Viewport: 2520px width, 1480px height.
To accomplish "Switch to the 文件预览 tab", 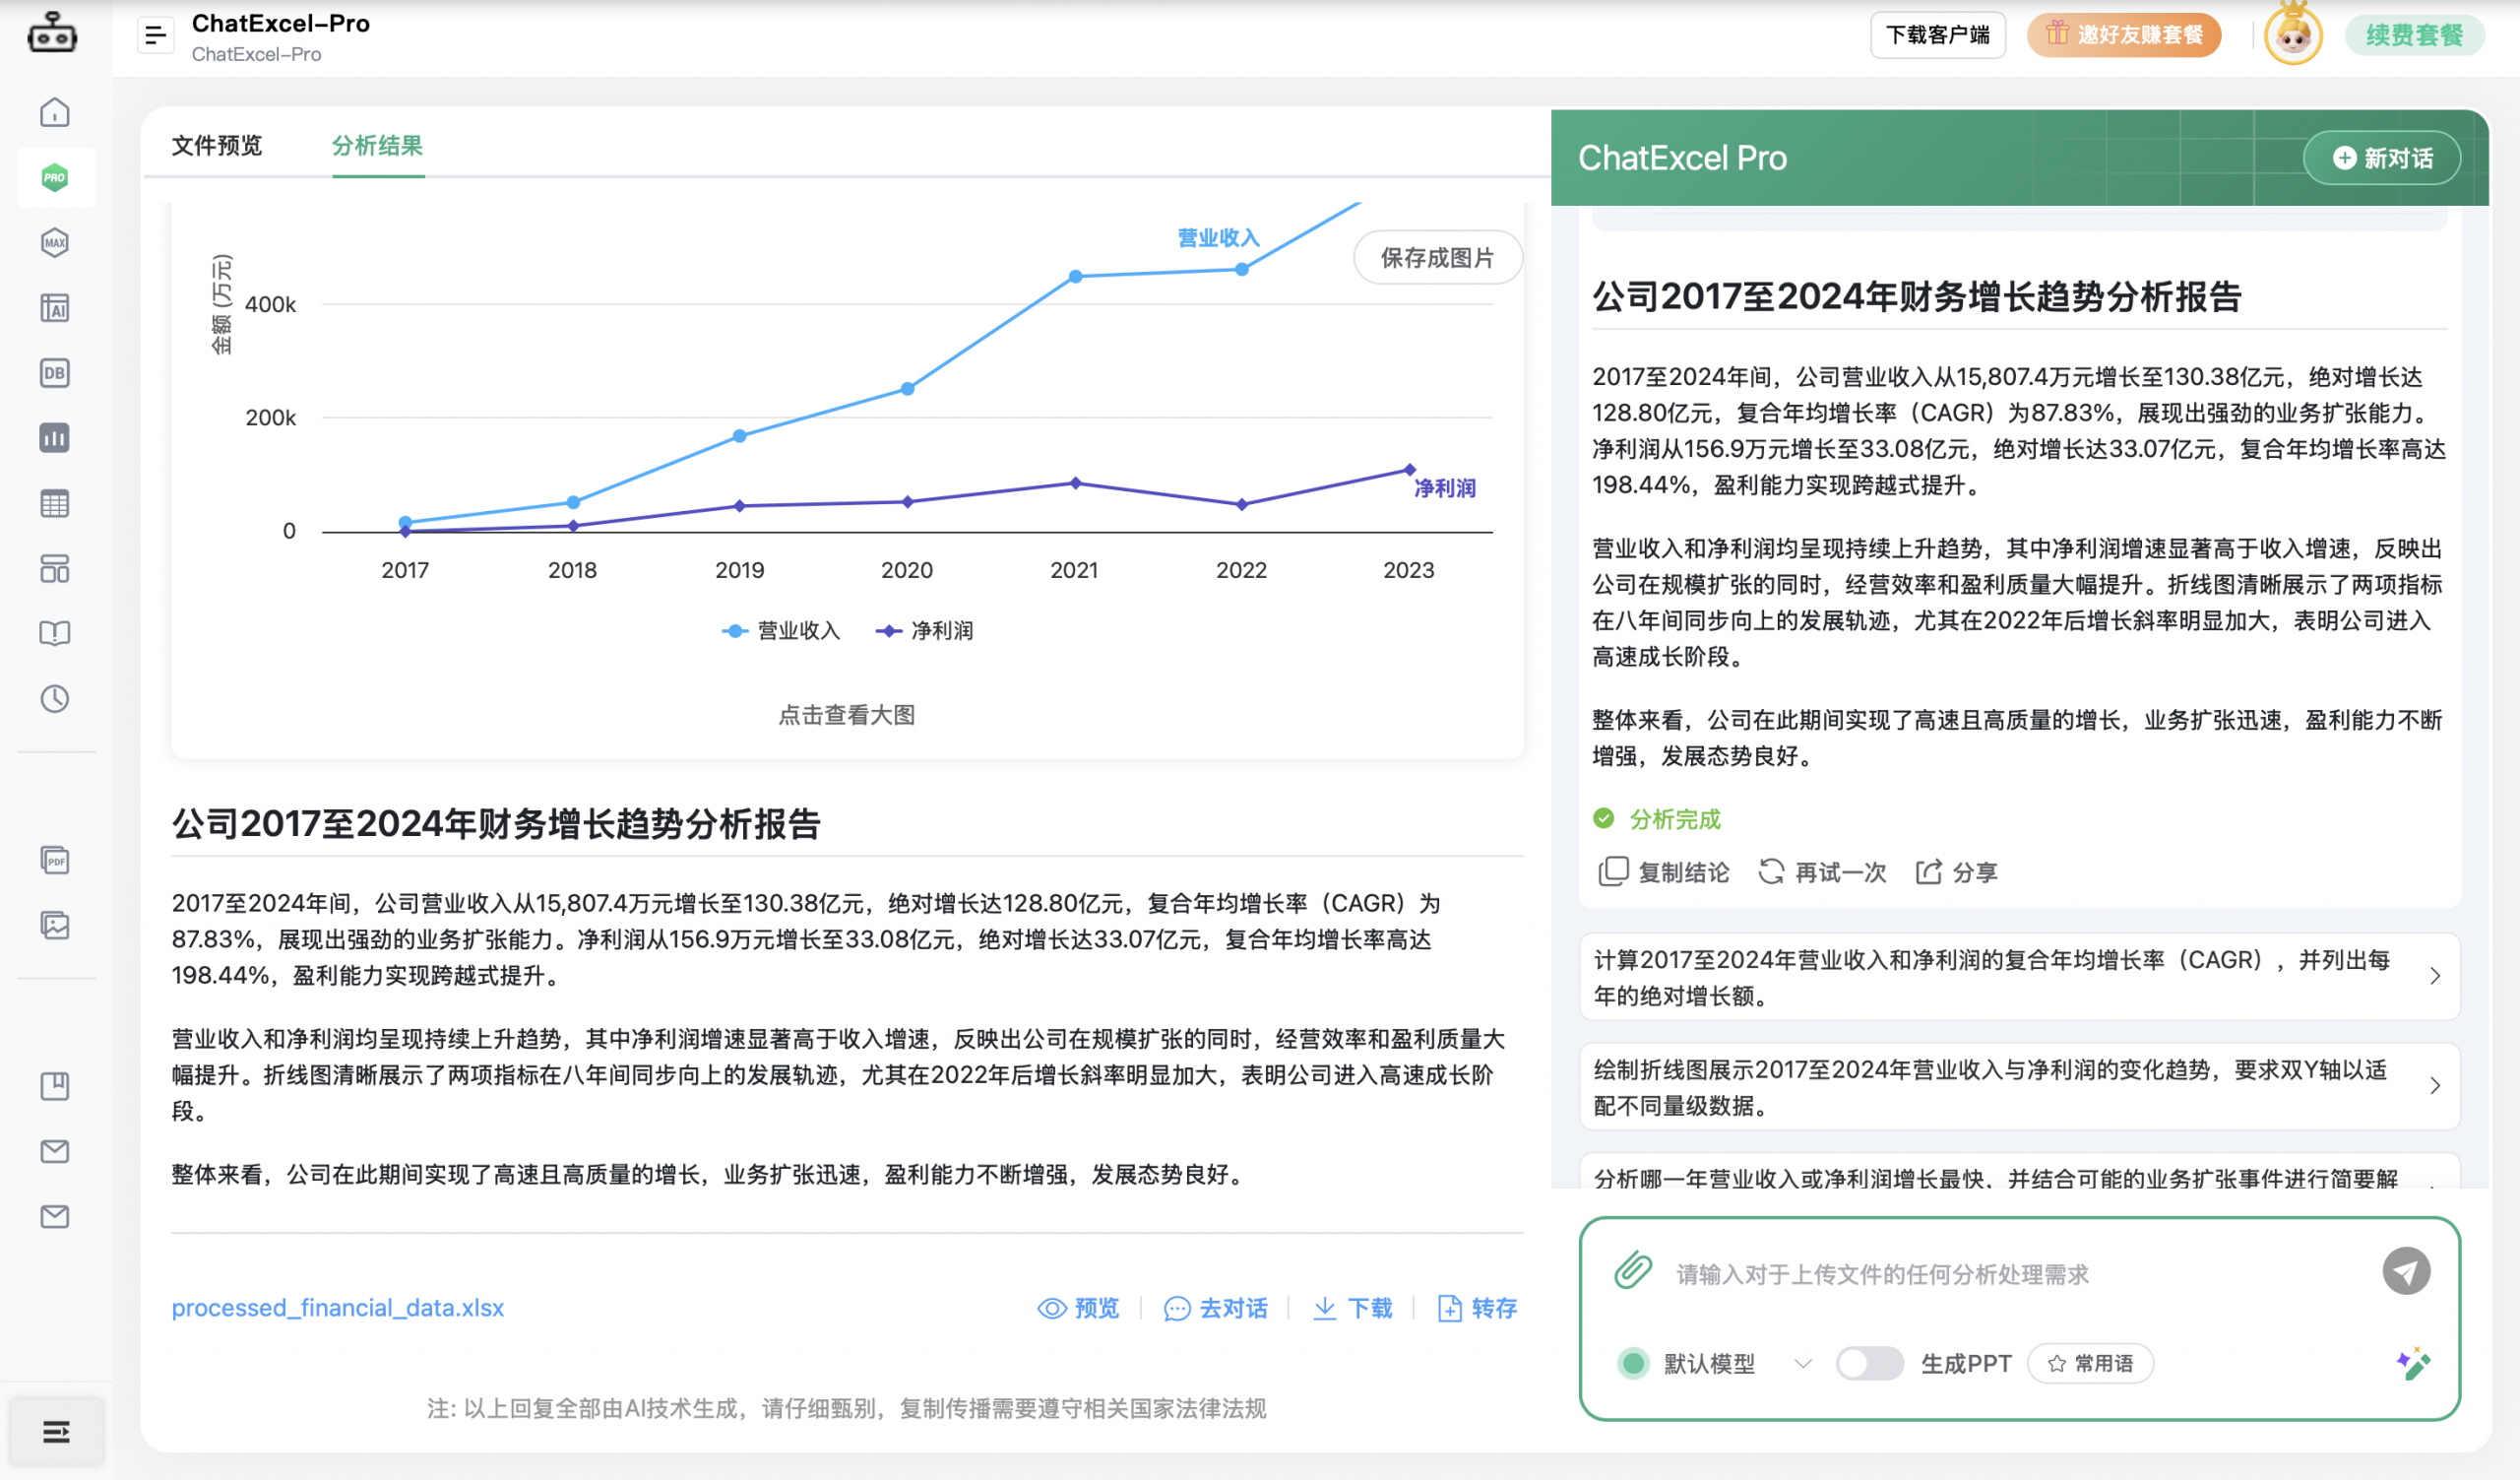I will click(216, 146).
